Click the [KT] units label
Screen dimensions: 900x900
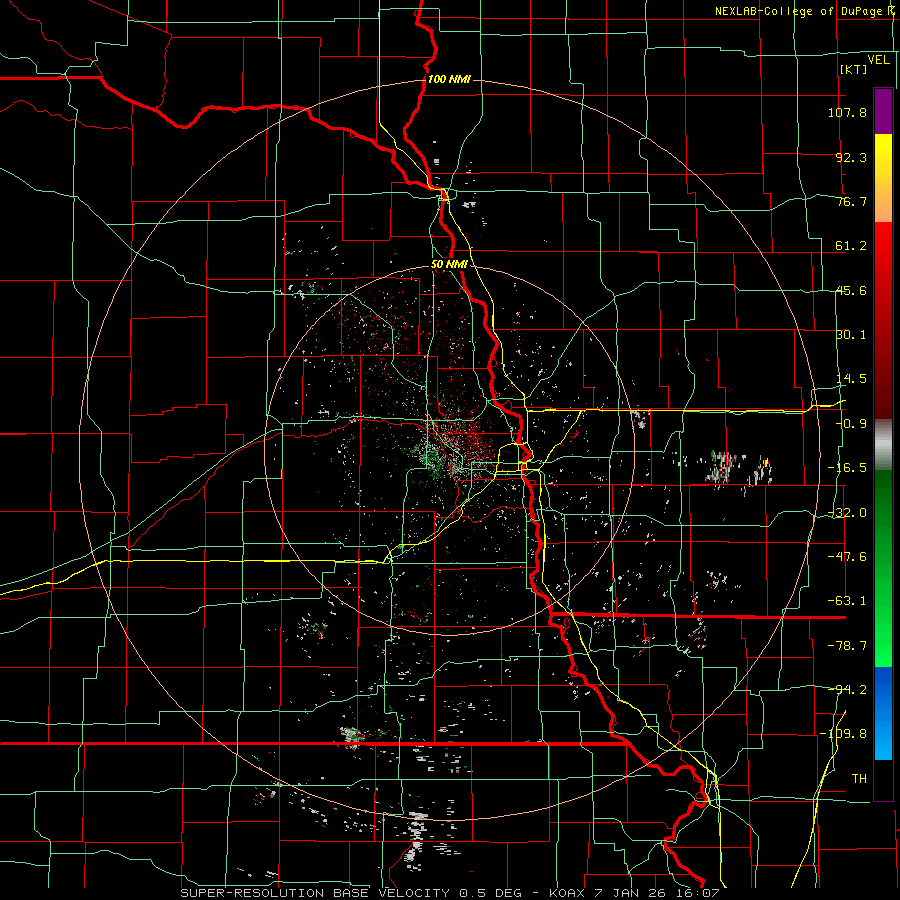click(854, 69)
